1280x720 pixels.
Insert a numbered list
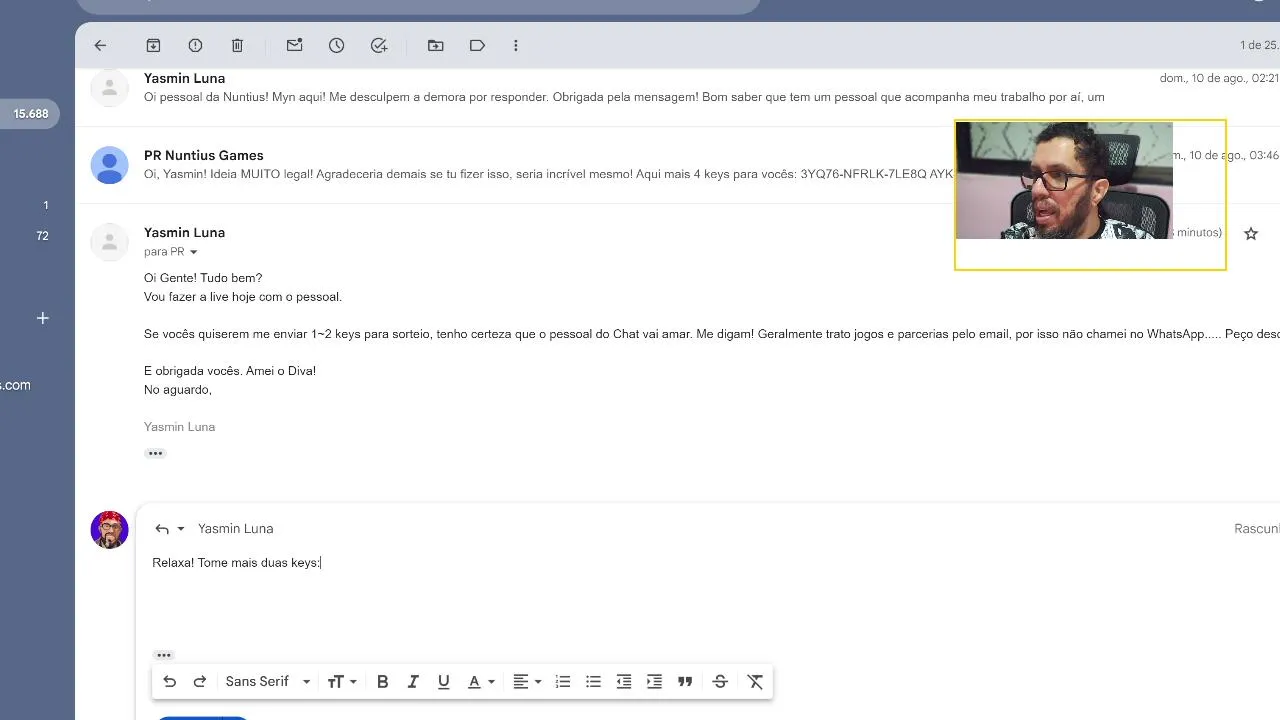(x=563, y=682)
